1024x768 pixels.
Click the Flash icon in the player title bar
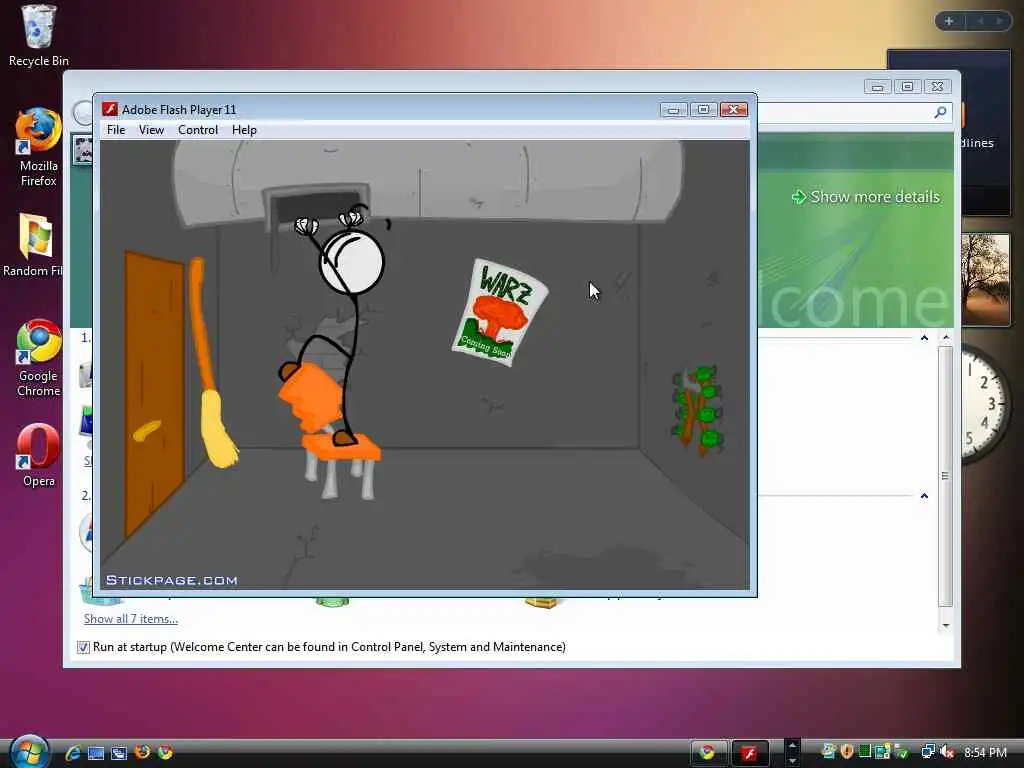click(x=110, y=109)
